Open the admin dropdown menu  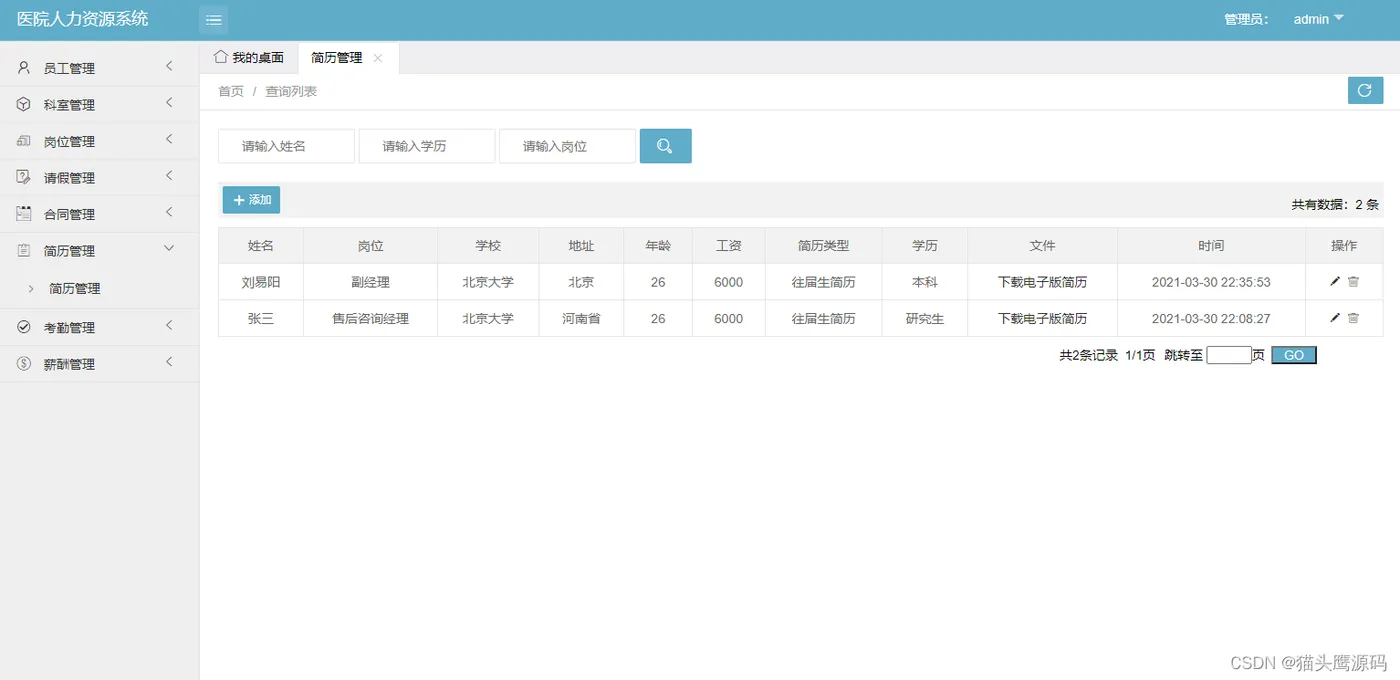[1318, 19]
